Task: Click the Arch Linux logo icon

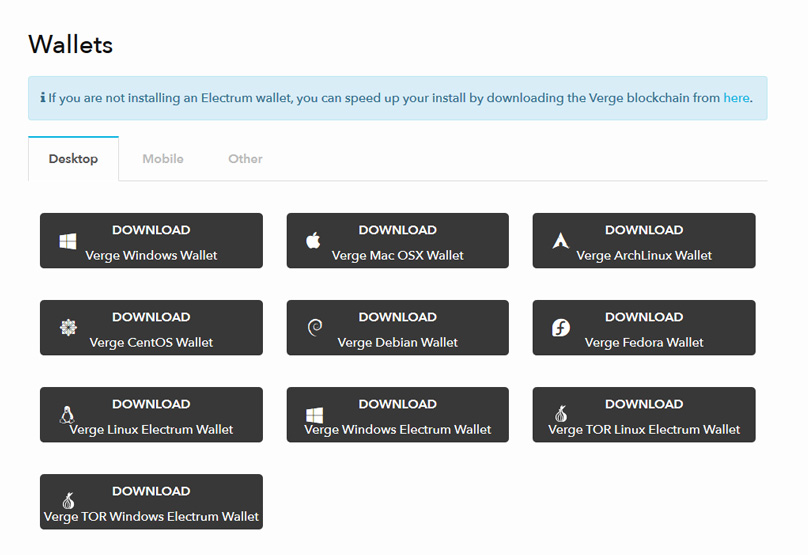Action: (560, 241)
